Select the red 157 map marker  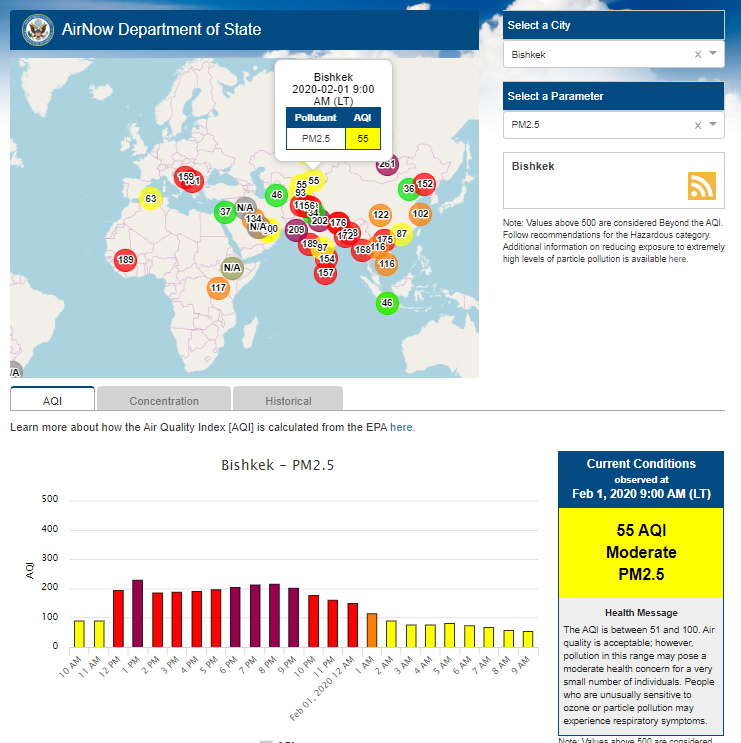pos(325,272)
